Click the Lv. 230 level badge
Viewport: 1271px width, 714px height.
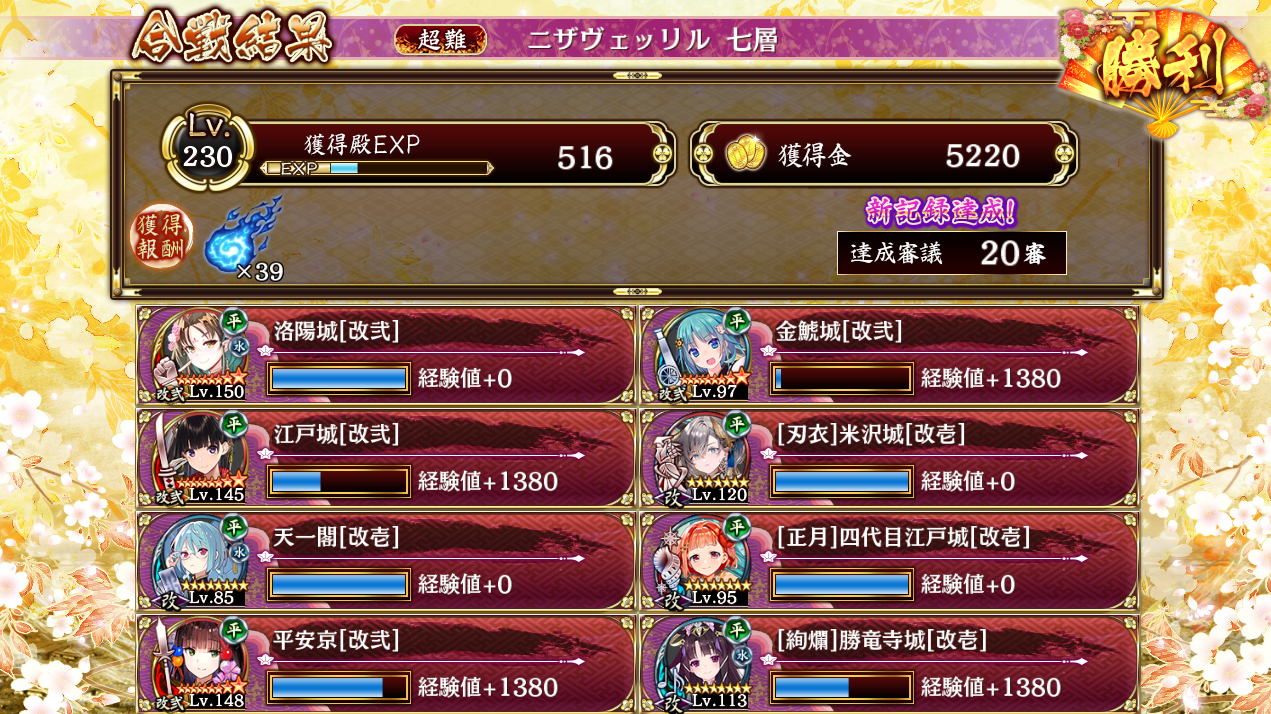207,149
